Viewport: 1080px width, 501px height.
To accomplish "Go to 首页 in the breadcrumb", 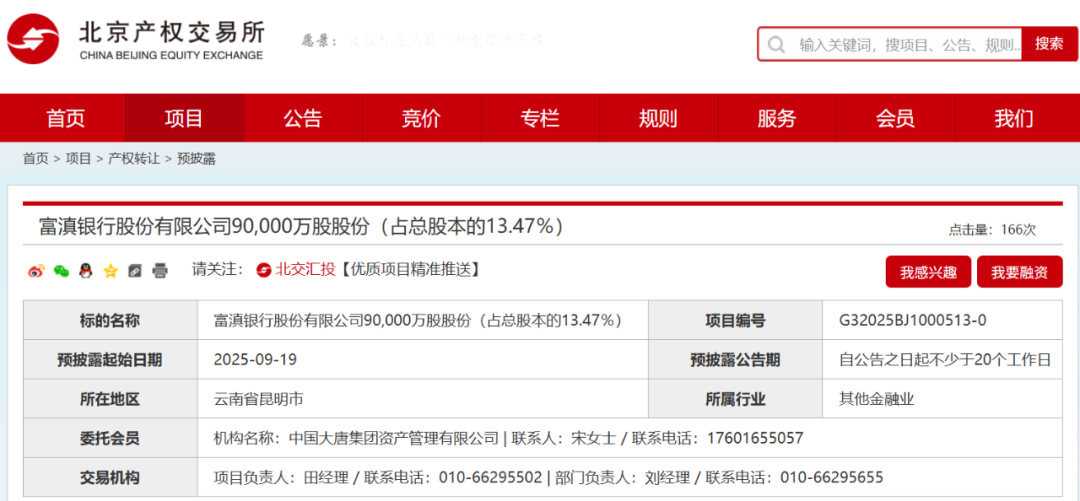I will coord(35,159).
